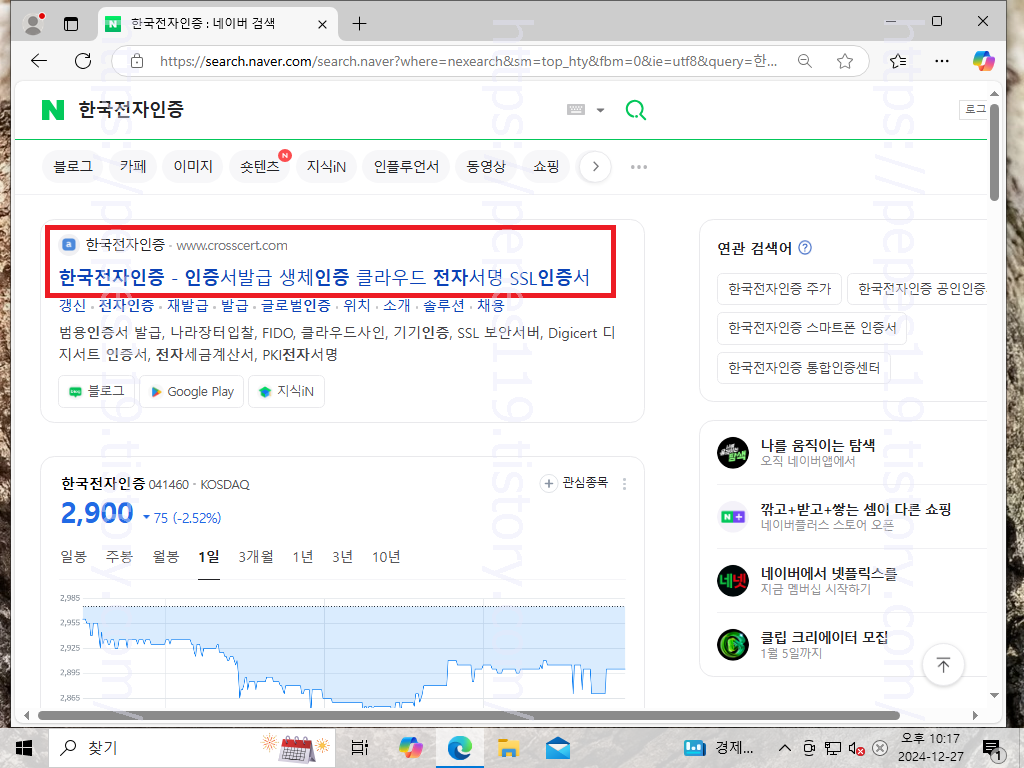Click the zoom magnifier in address bar
The height and width of the screenshot is (768, 1024).
tap(805, 61)
